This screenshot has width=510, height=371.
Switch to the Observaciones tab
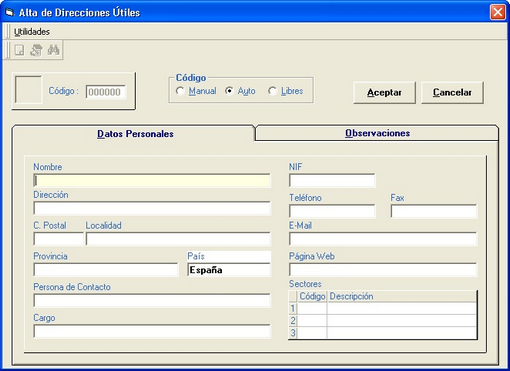point(377,133)
